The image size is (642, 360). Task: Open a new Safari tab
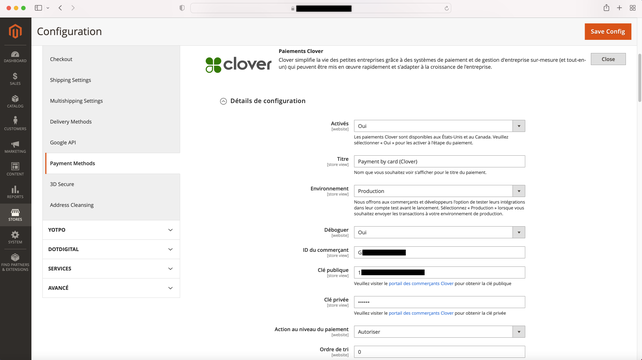tap(619, 8)
